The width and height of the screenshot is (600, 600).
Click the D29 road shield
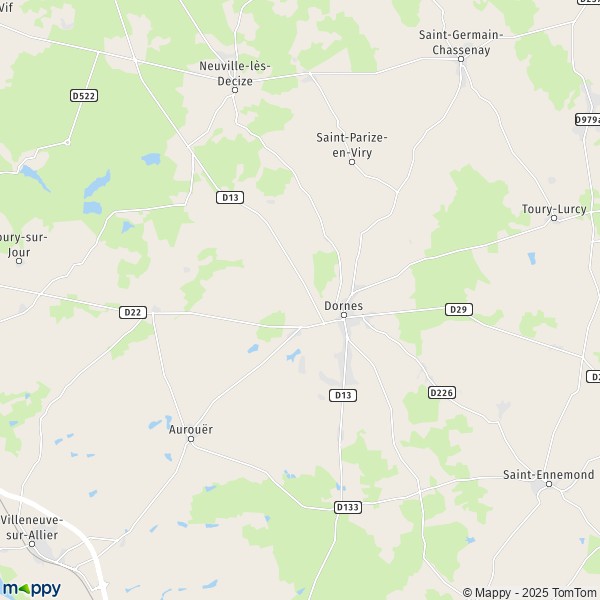(459, 309)
